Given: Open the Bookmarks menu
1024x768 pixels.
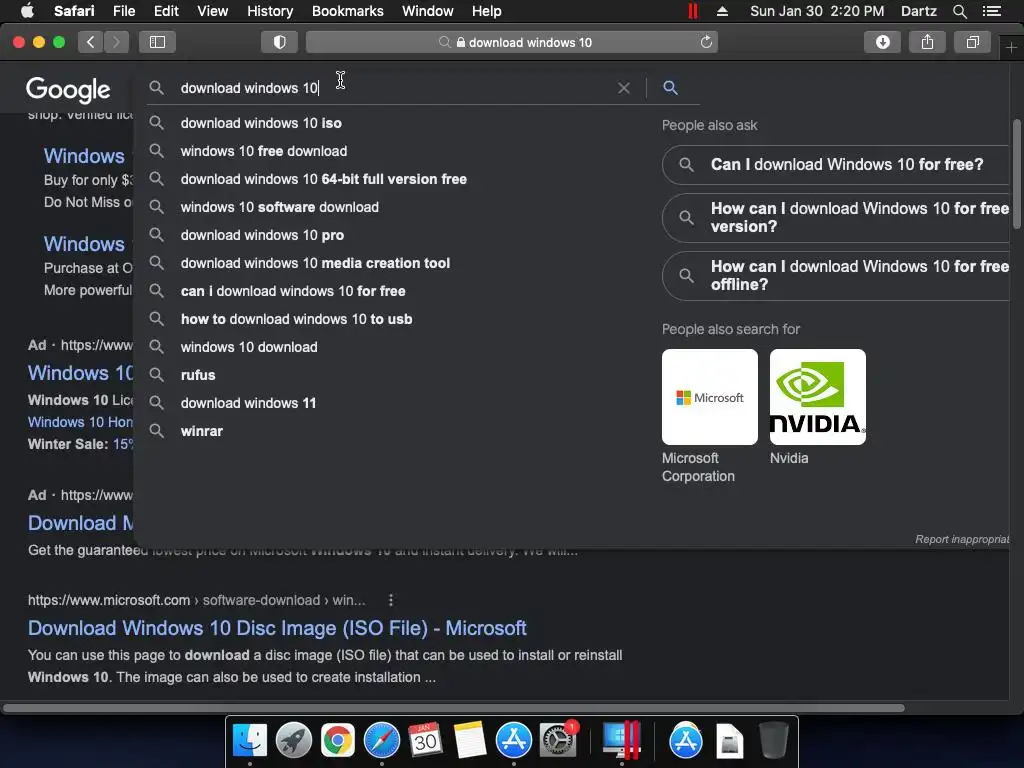Looking at the screenshot, I should 347,11.
